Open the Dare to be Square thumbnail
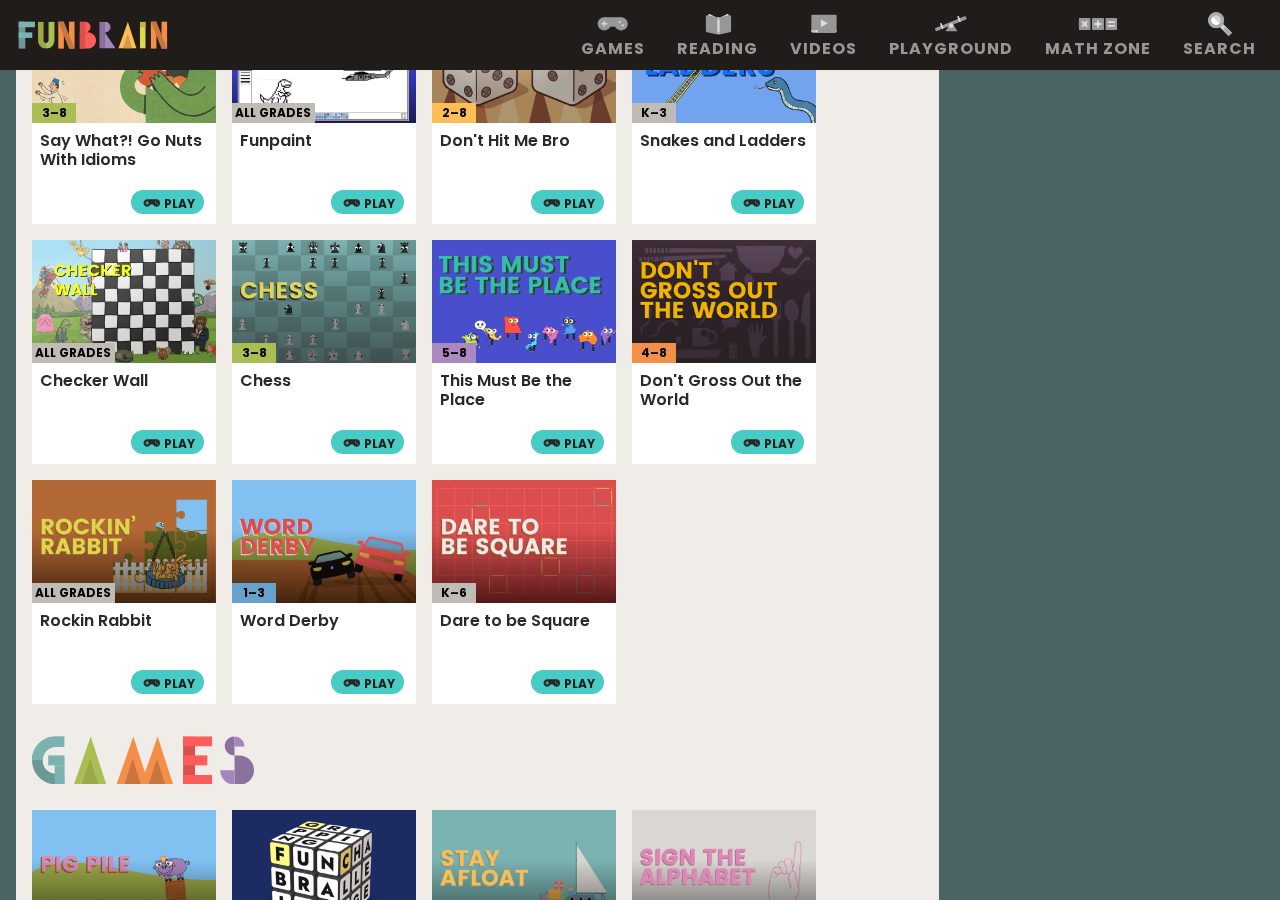This screenshot has width=1280, height=900. coord(524,541)
